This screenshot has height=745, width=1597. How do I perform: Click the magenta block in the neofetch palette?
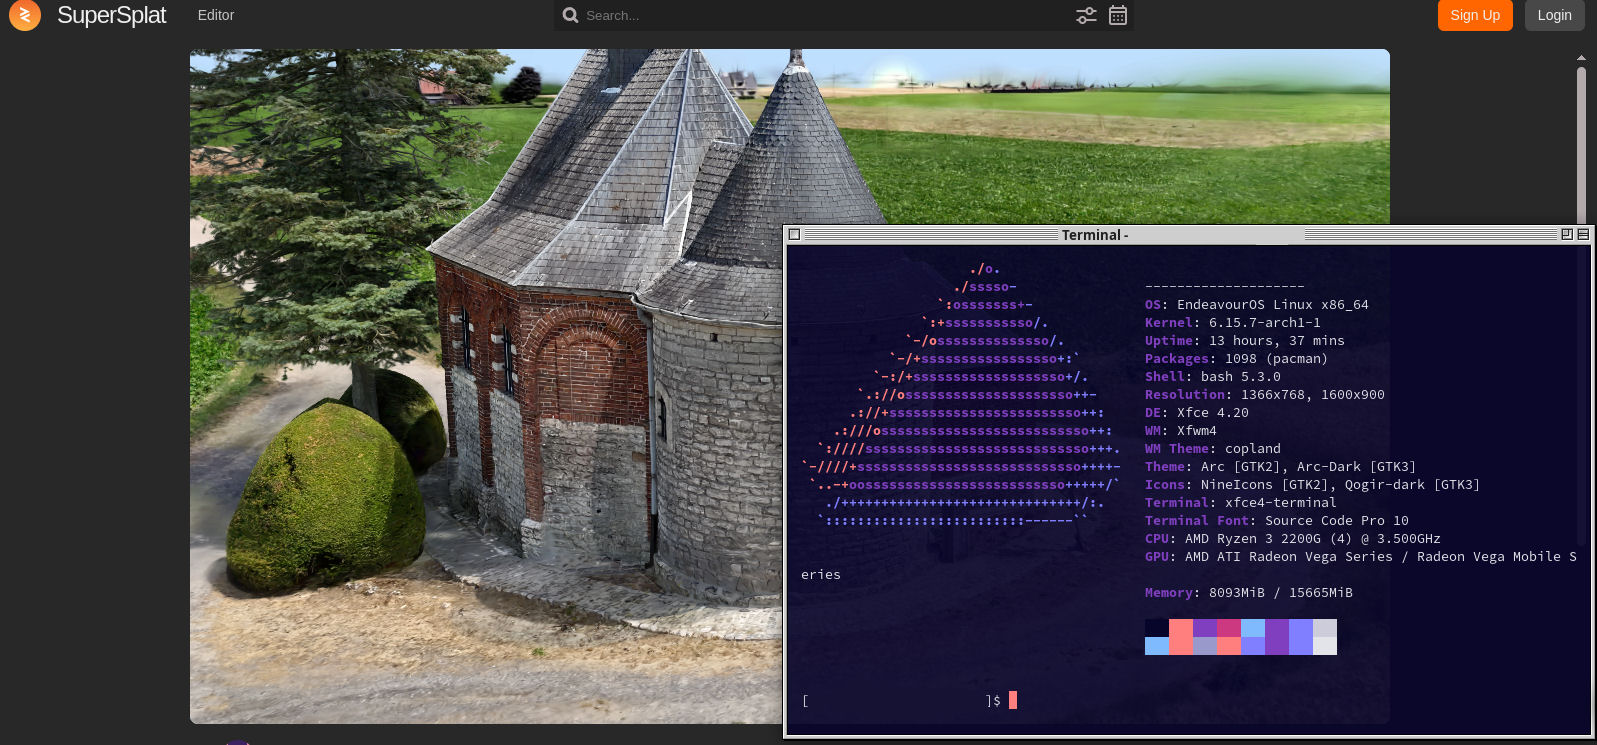click(1229, 628)
